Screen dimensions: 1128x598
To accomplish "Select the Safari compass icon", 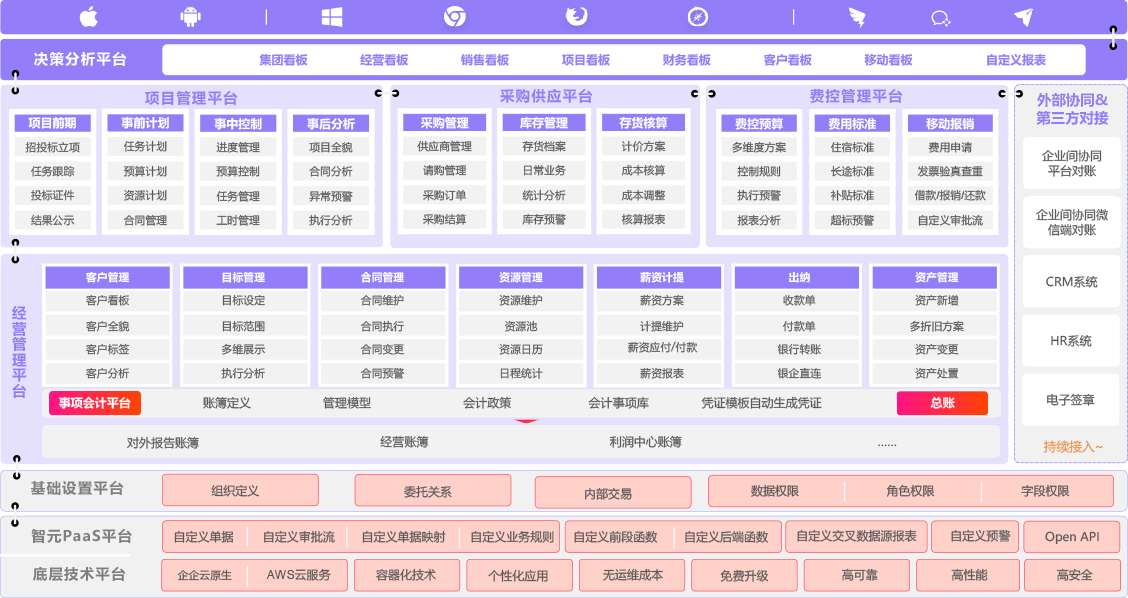I will click(x=698, y=17).
